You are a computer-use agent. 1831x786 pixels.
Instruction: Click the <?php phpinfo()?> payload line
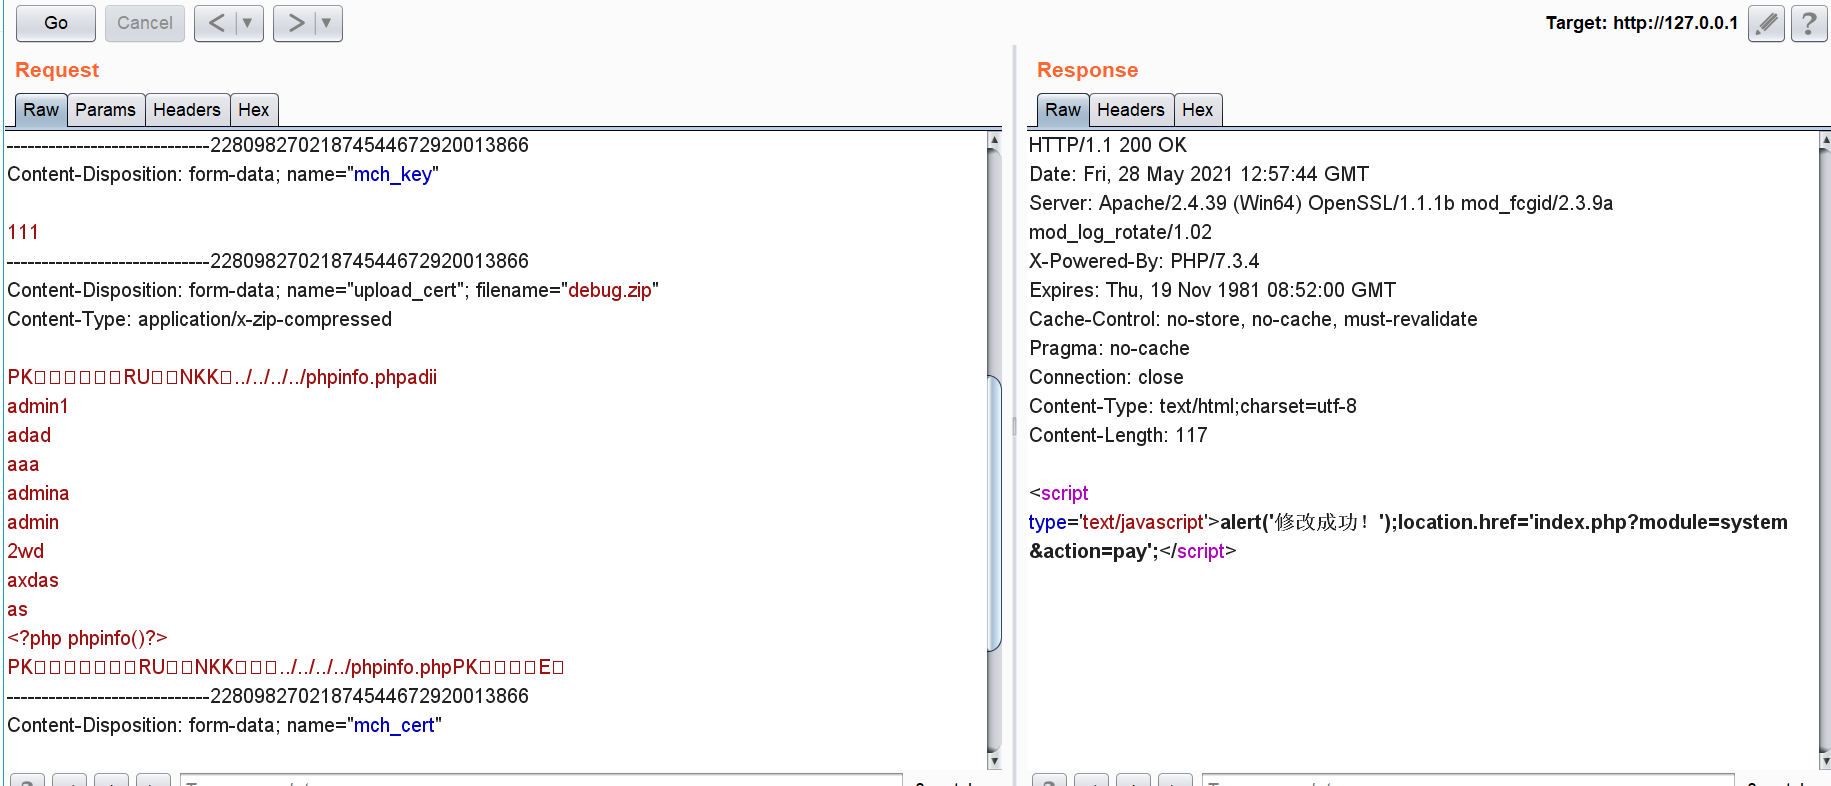pos(87,638)
